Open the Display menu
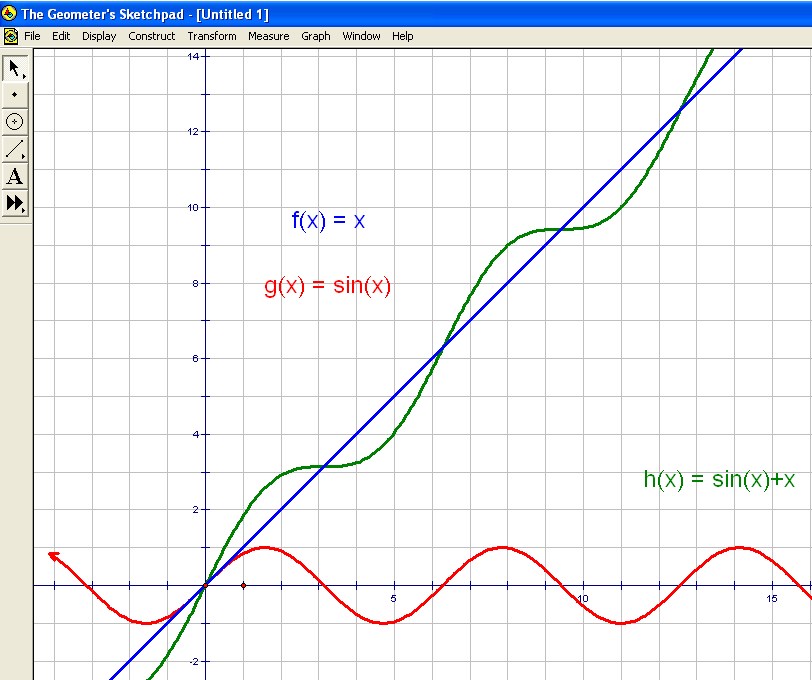Screen dimensions: 812x680 tap(99, 36)
